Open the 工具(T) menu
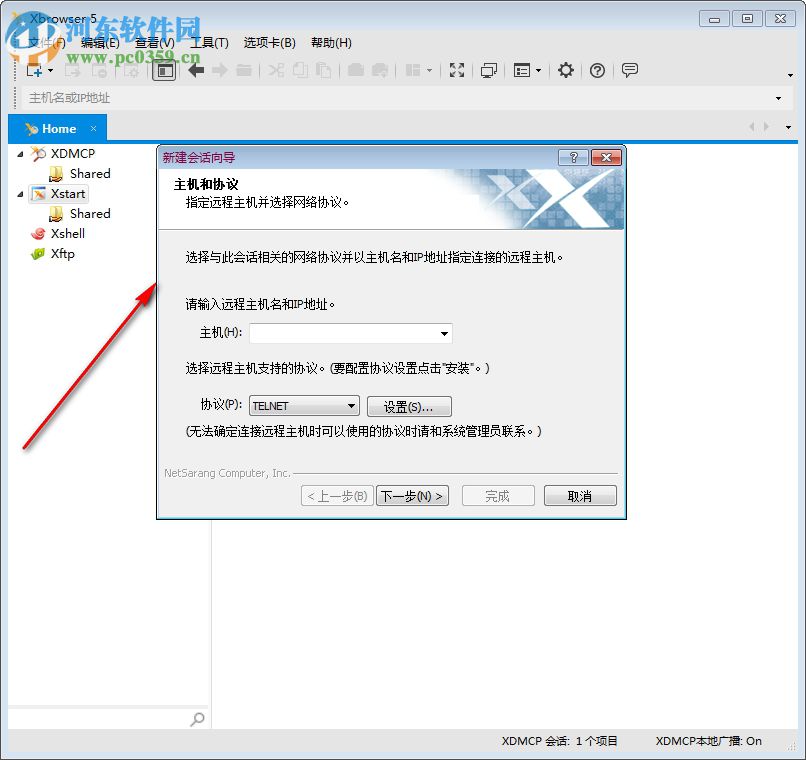 (208, 42)
